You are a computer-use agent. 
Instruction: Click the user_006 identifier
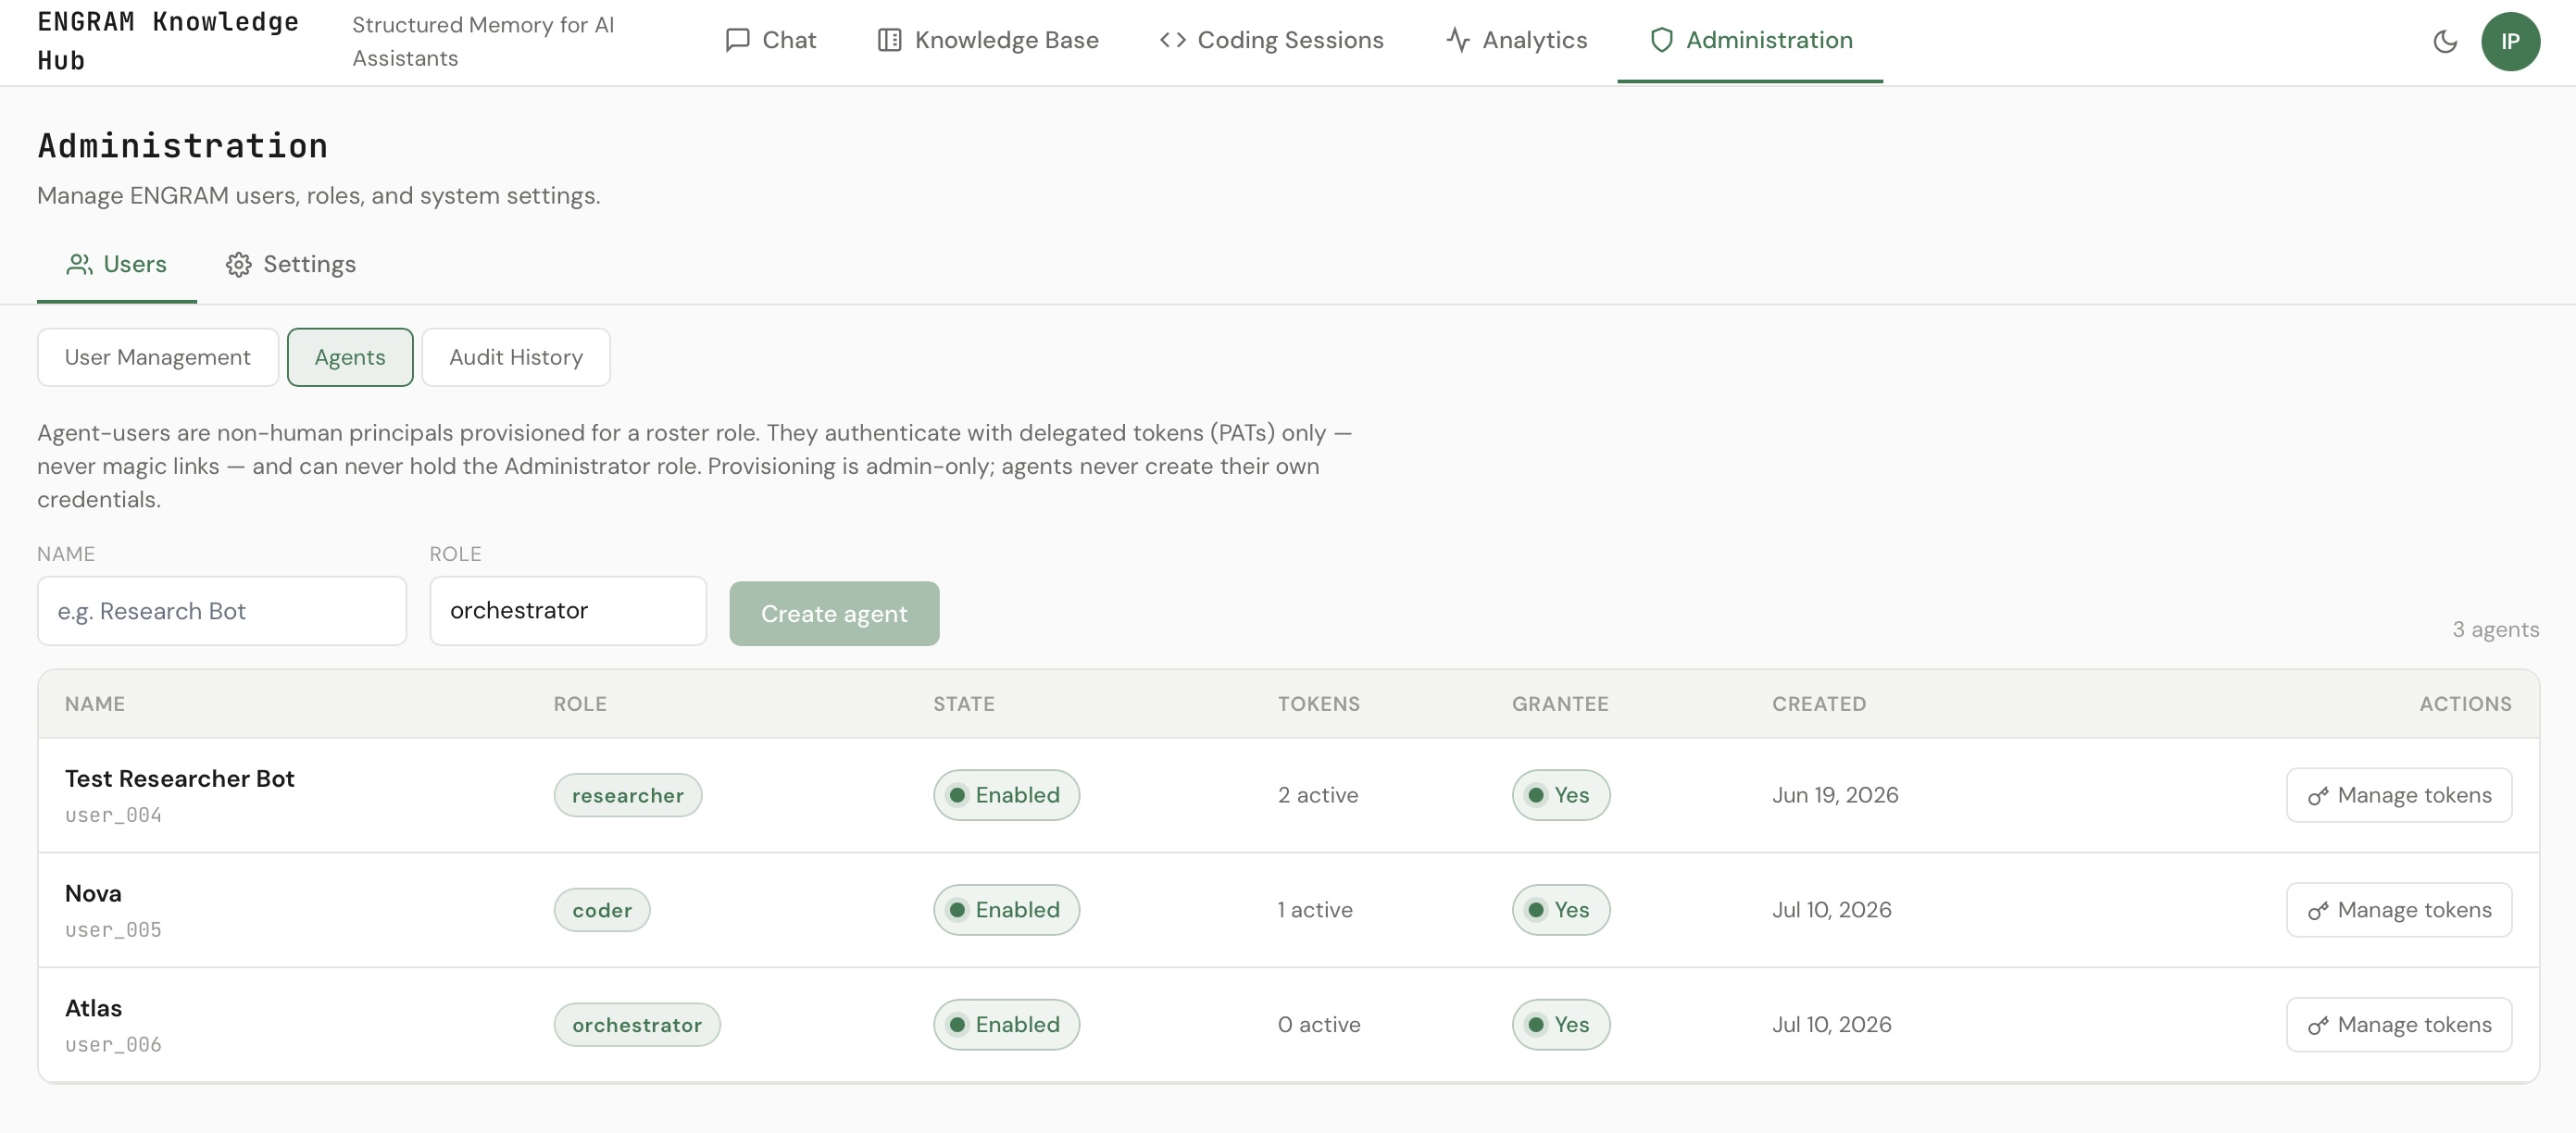(113, 1045)
